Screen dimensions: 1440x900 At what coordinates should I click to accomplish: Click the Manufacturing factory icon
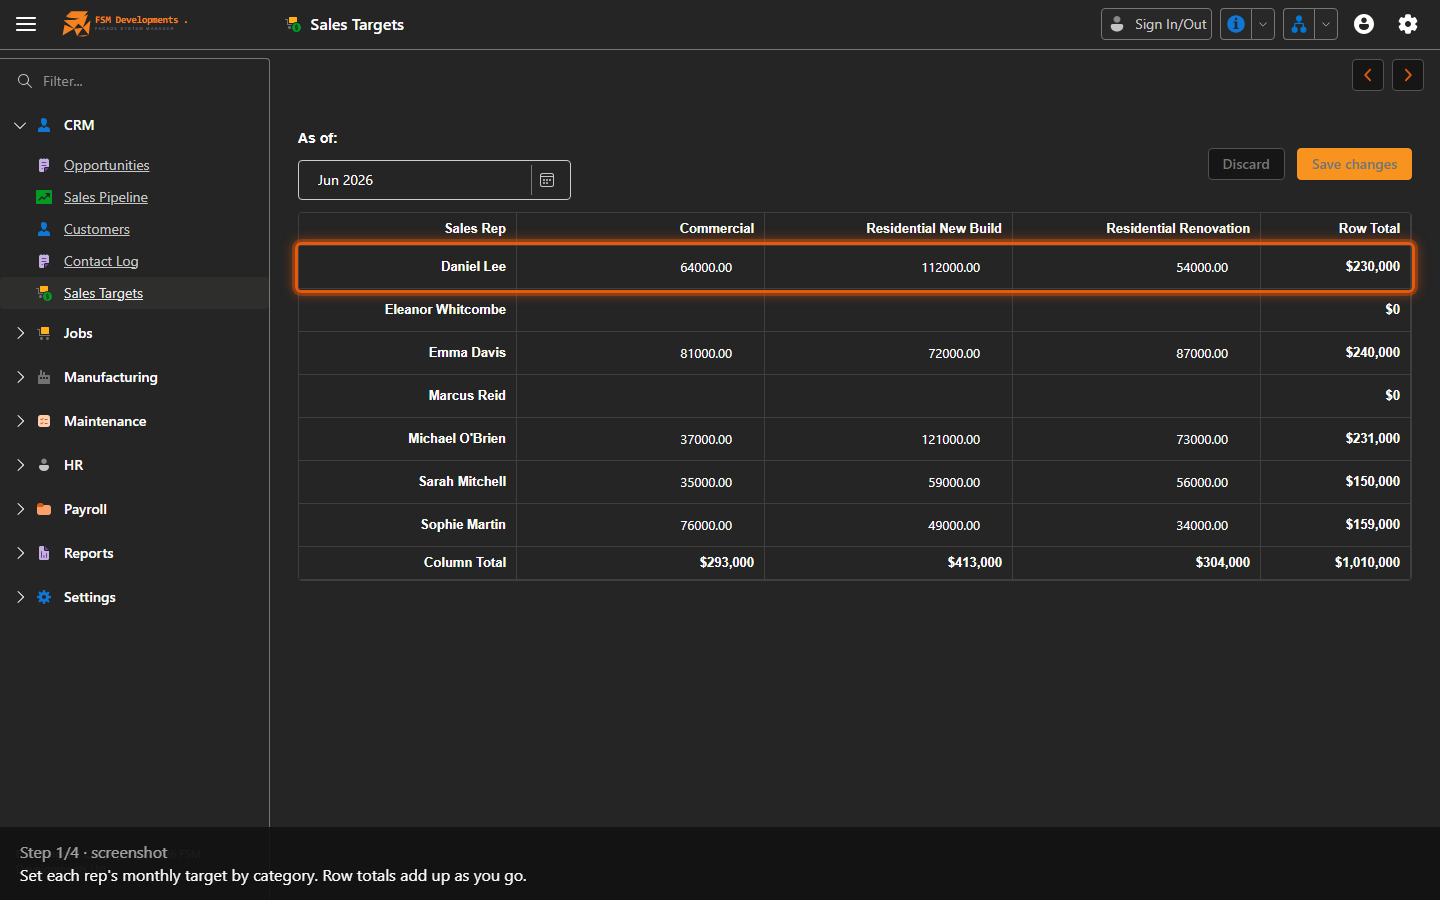(44, 377)
